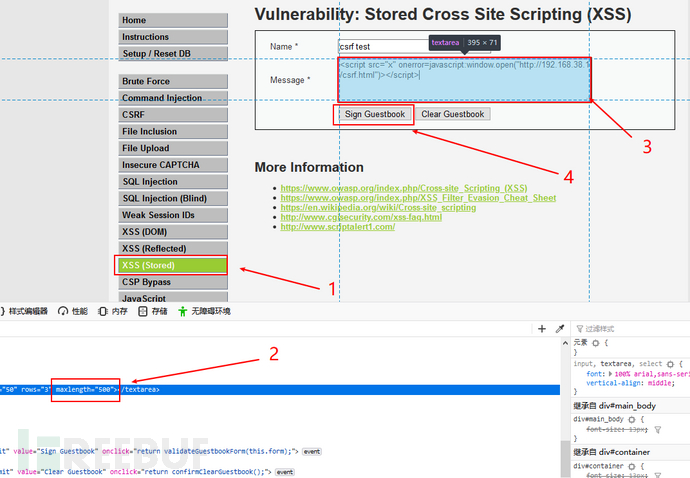Click onclick validateGuestbookForm attribute text
This screenshot has width=690, height=478.
pyautogui.click(x=200, y=452)
